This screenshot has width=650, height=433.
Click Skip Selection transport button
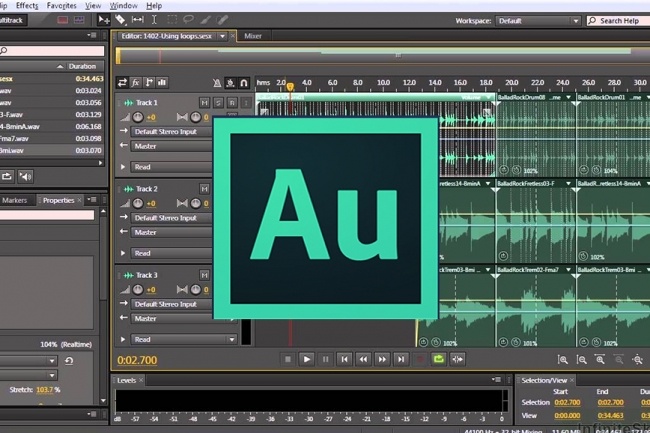click(458, 359)
